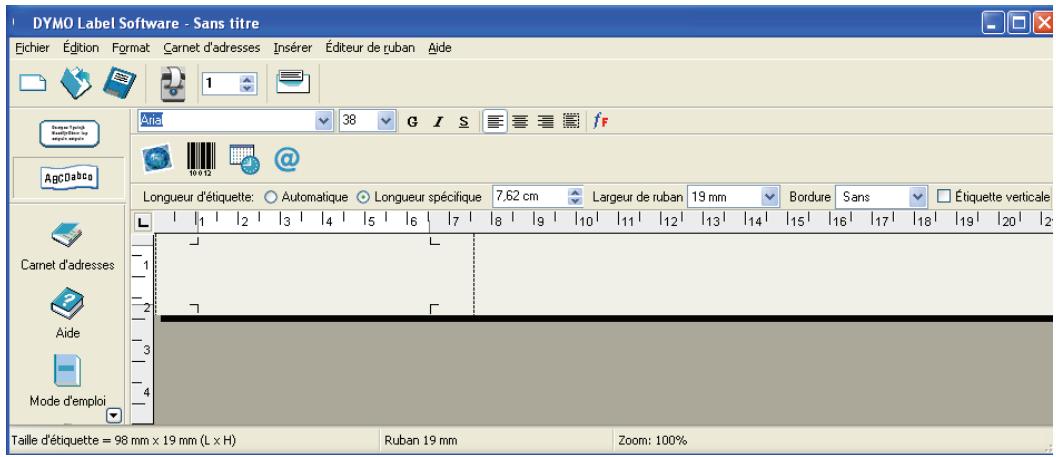Open the Fichier menu
Screen dimensions: 1056x457
point(32,48)
